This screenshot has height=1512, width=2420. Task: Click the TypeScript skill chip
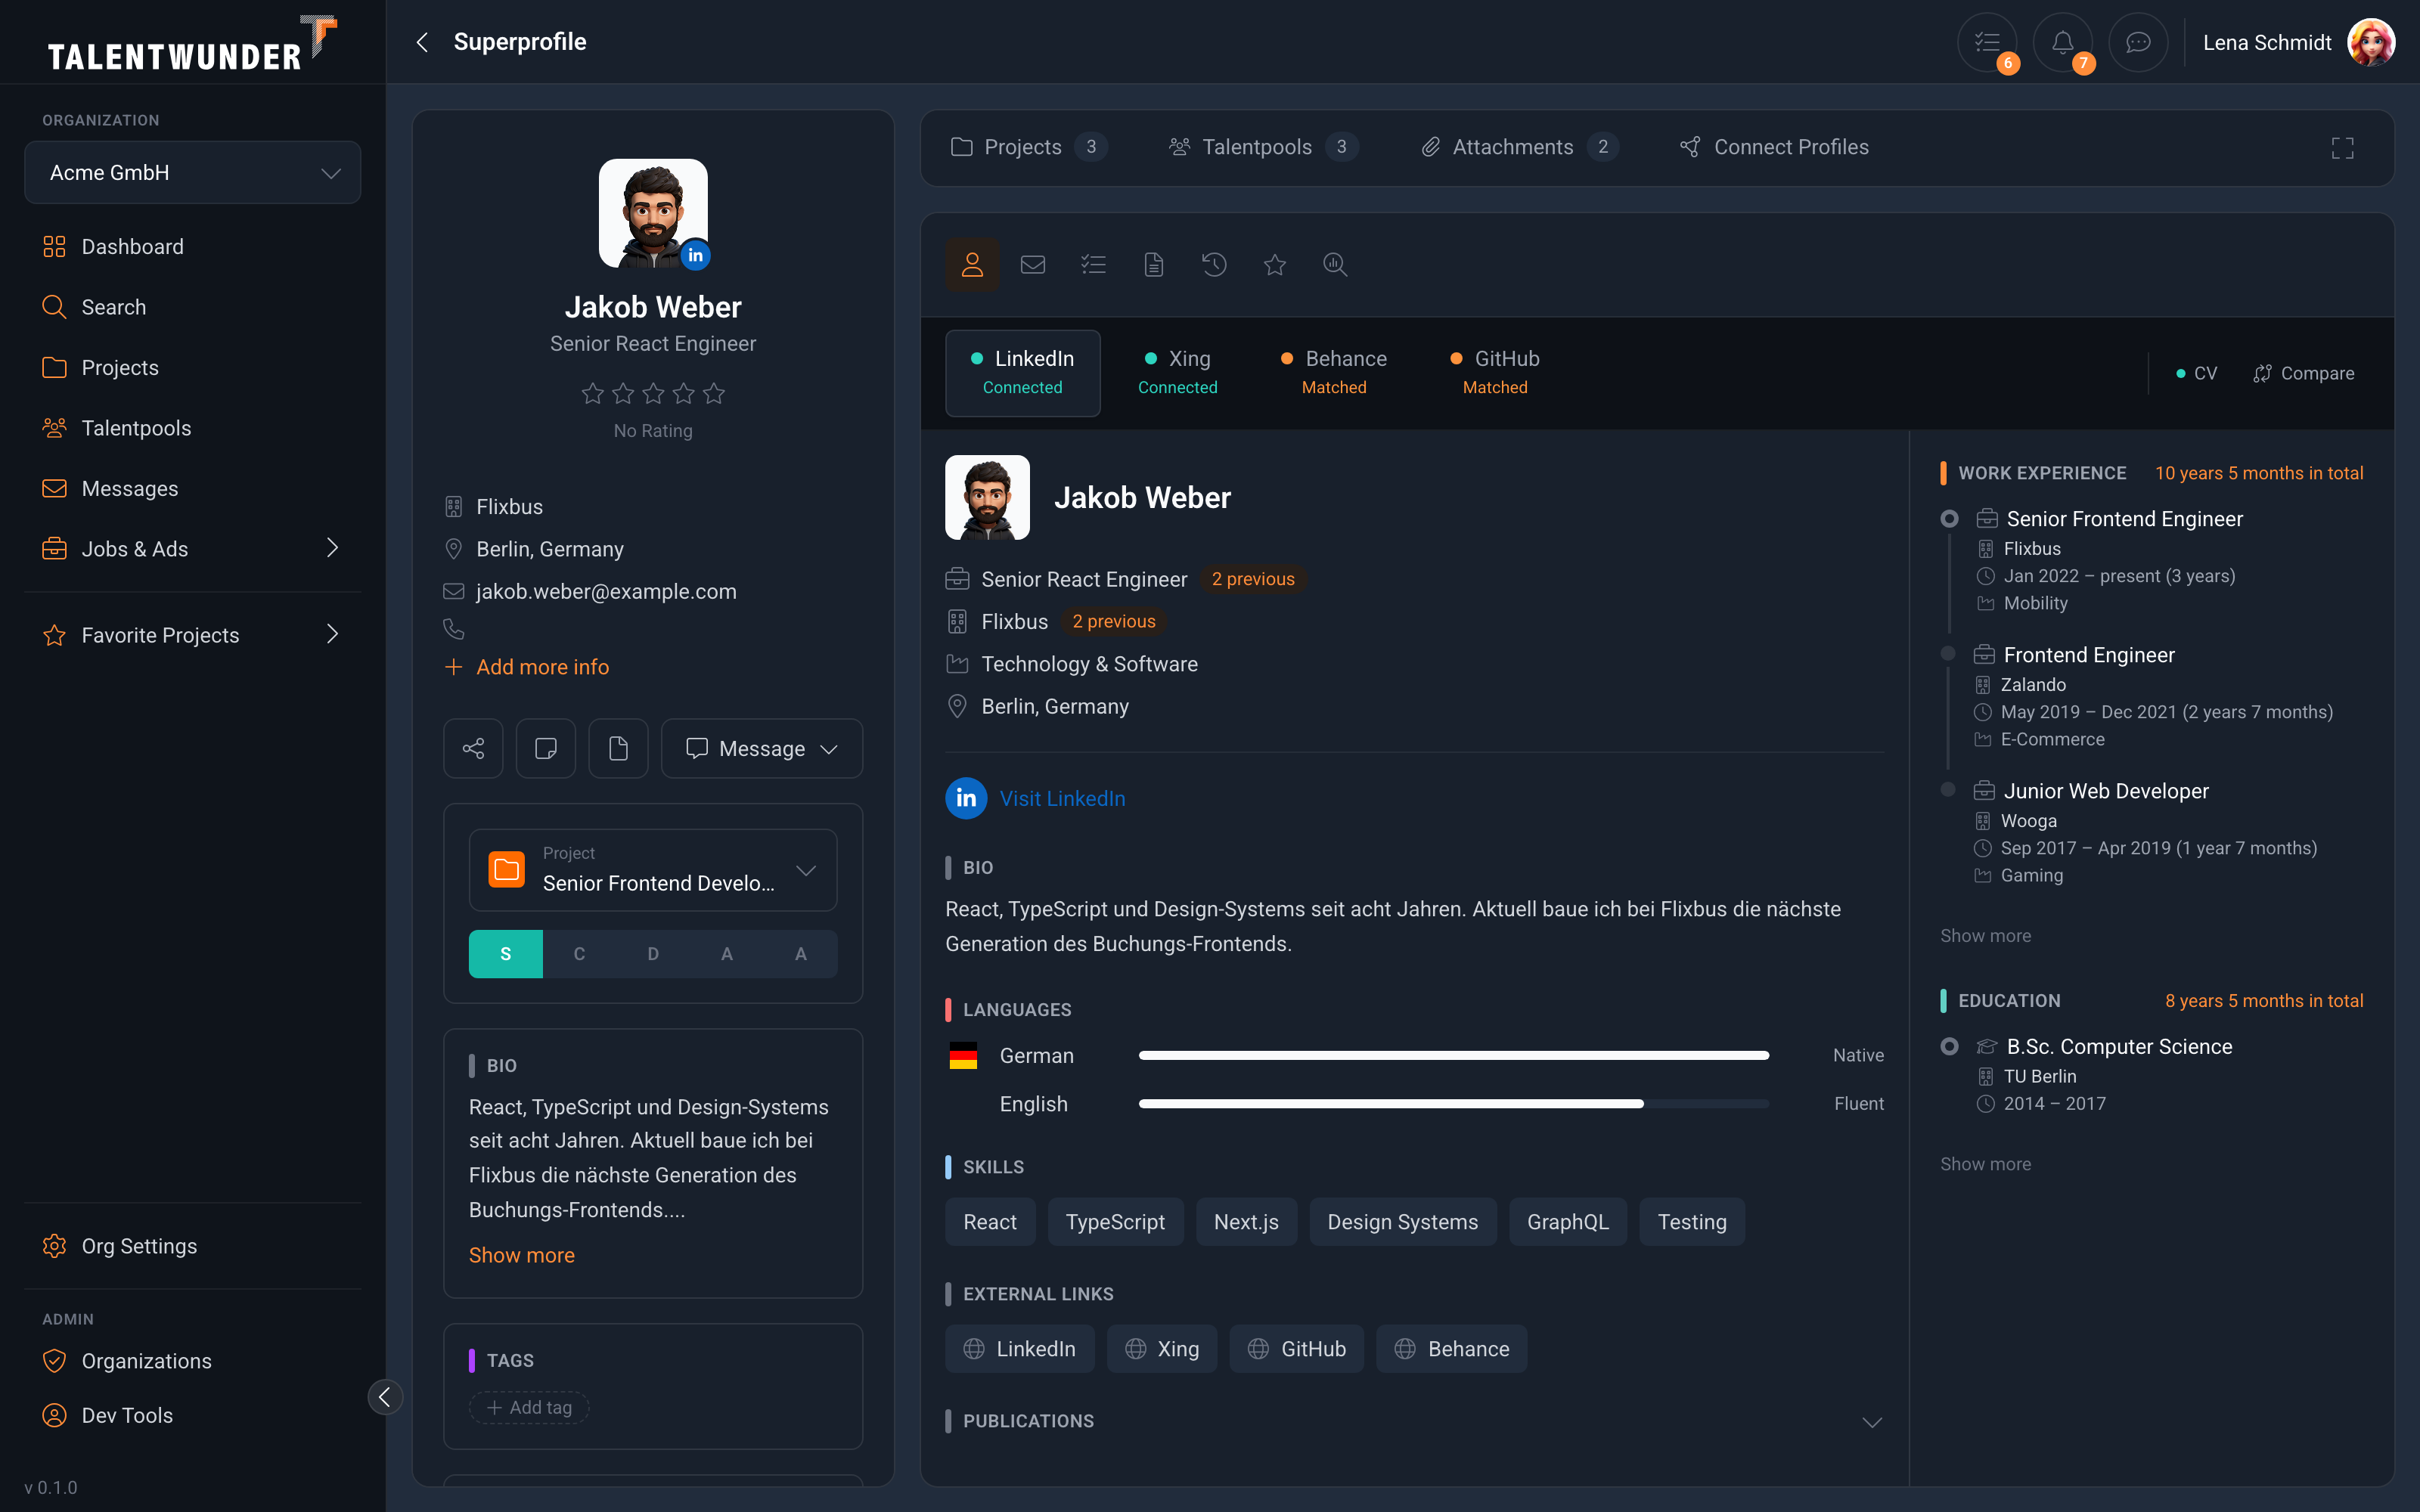coord(1115,1222)
